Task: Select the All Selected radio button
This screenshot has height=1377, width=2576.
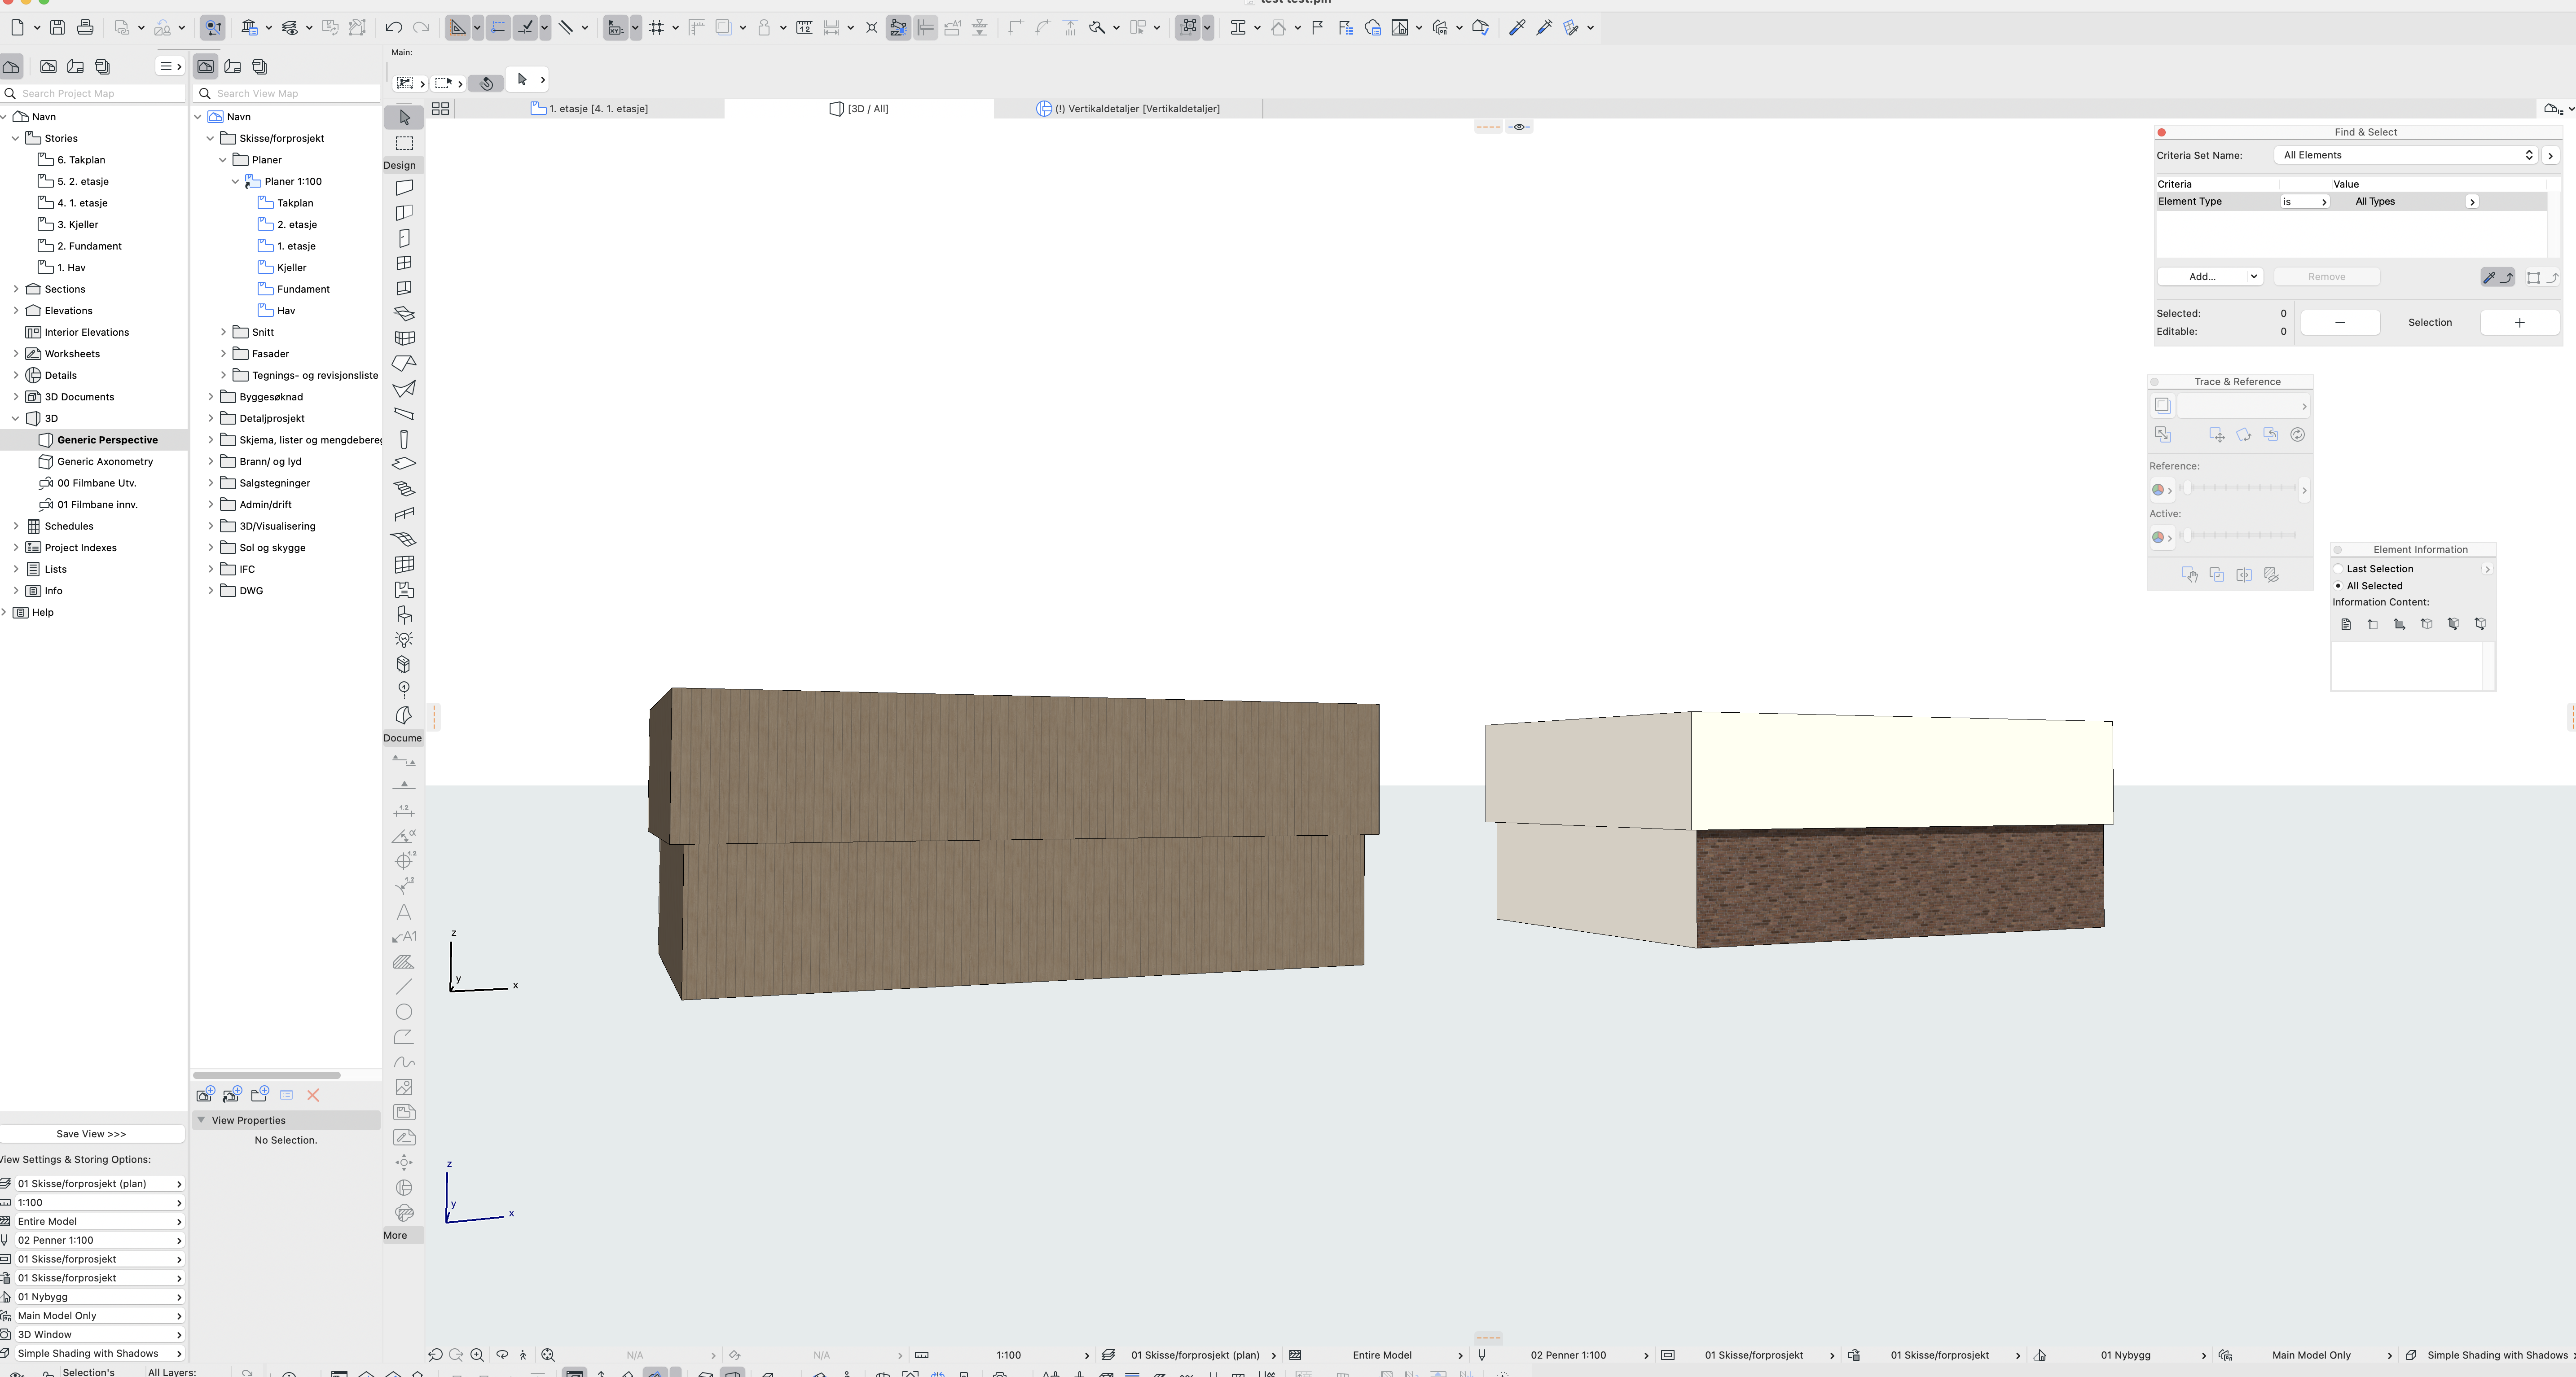Action: coord(2338,586)
